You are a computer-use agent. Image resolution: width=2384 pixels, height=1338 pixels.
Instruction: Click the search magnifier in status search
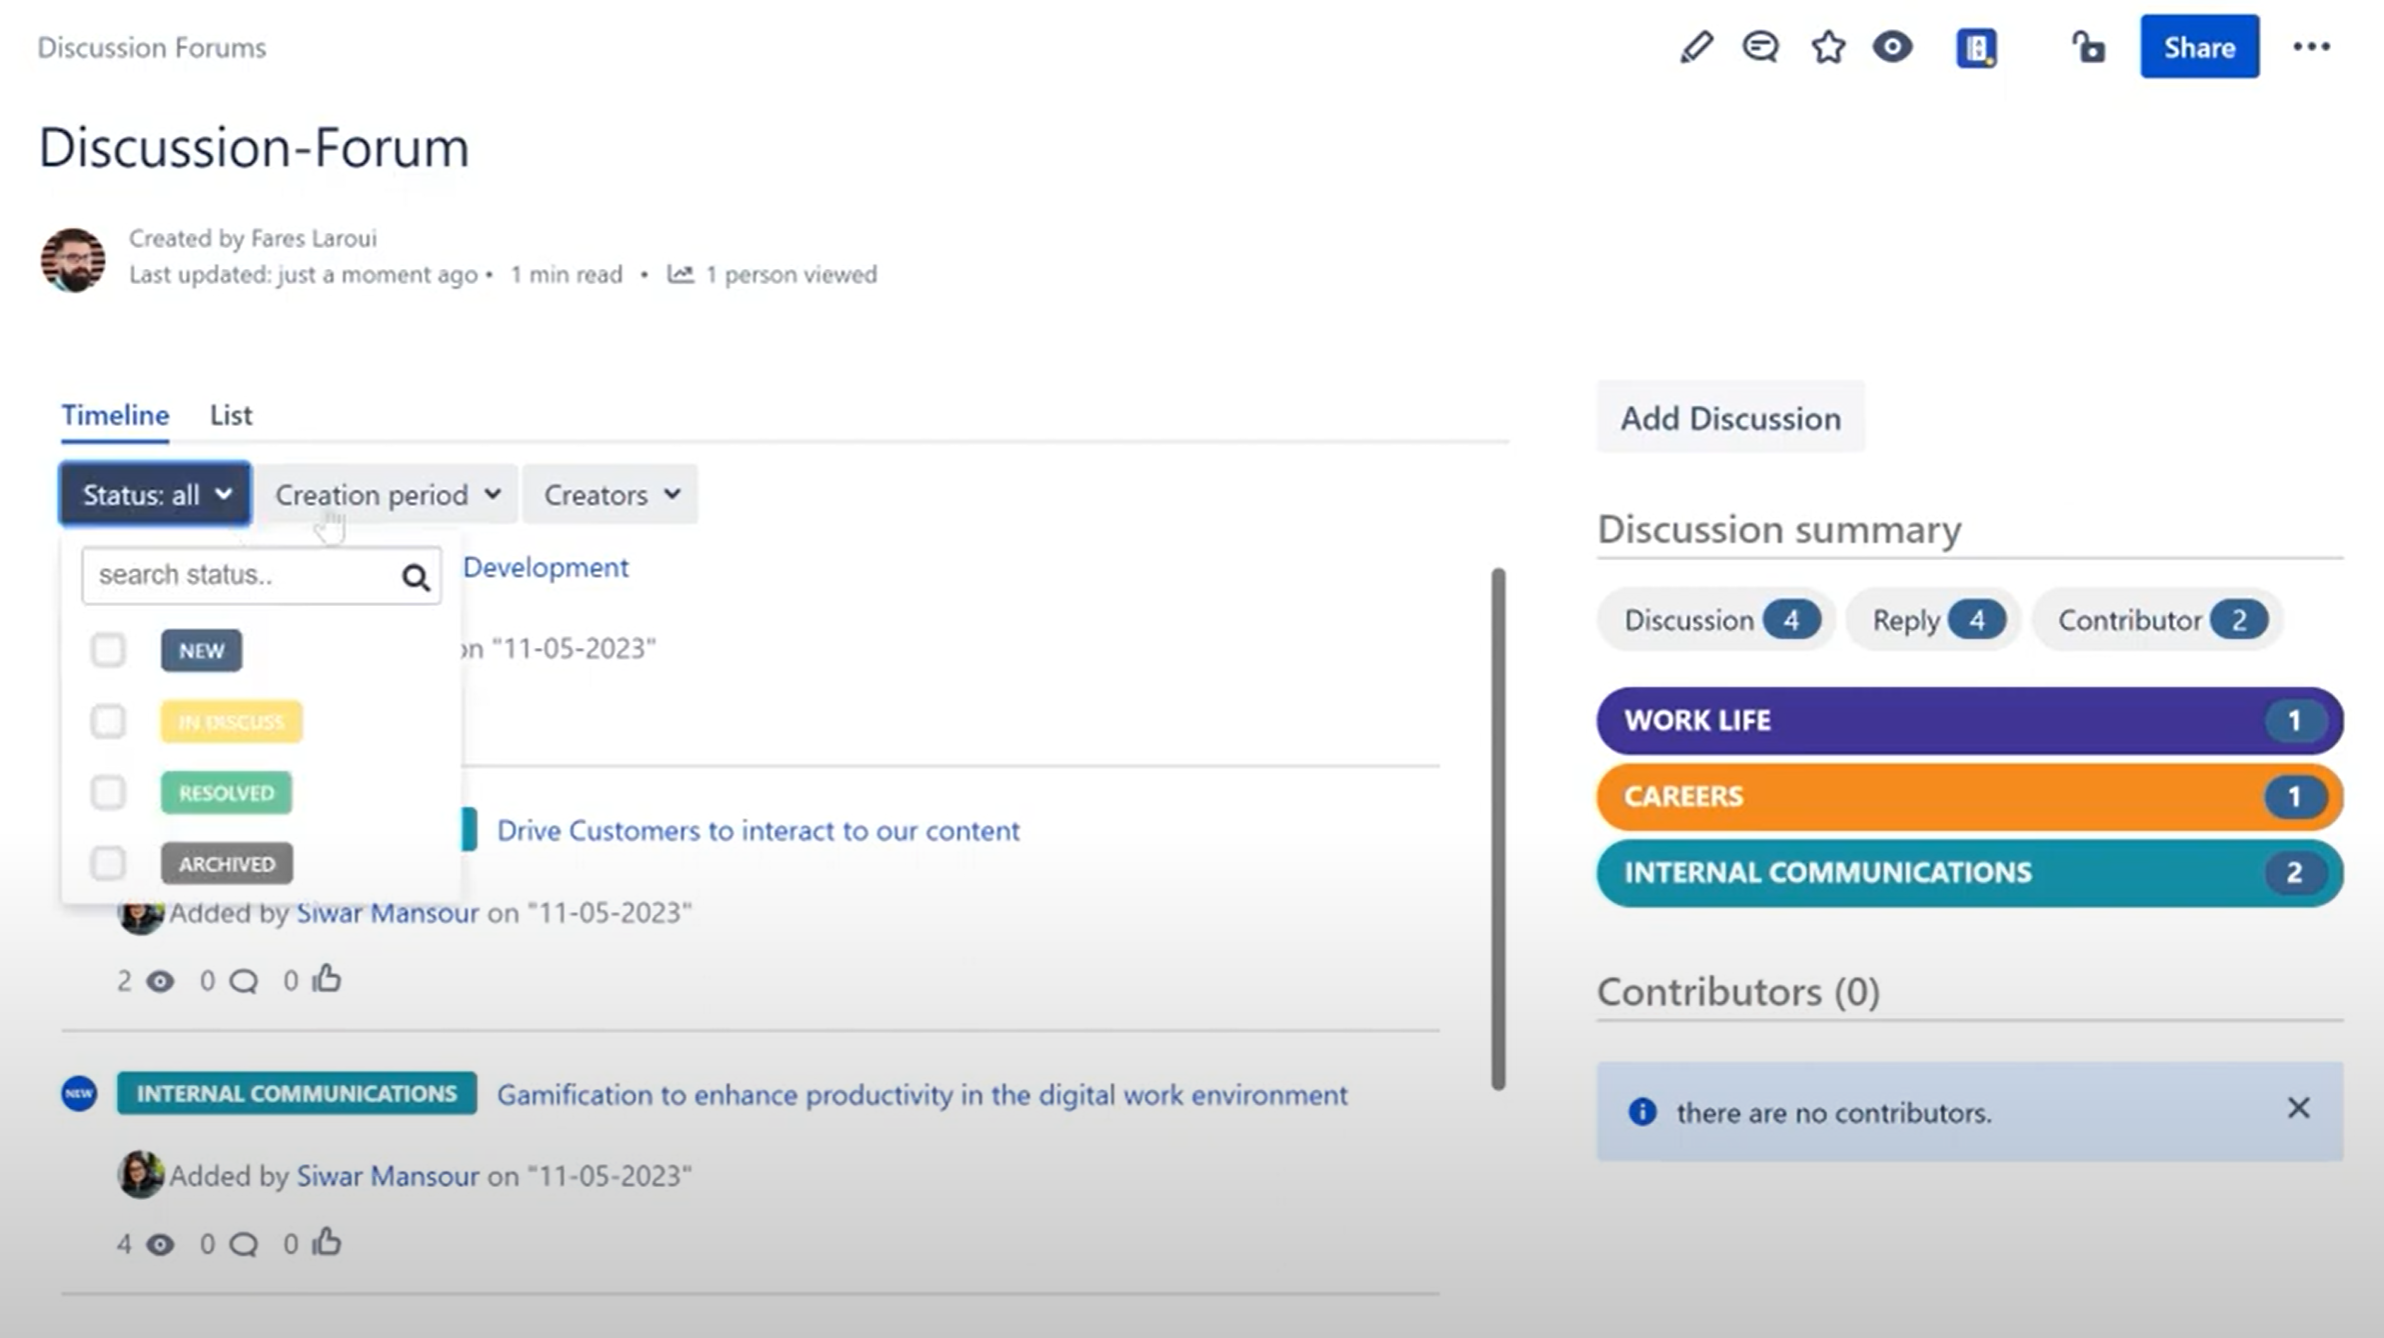tap(414, 576)
